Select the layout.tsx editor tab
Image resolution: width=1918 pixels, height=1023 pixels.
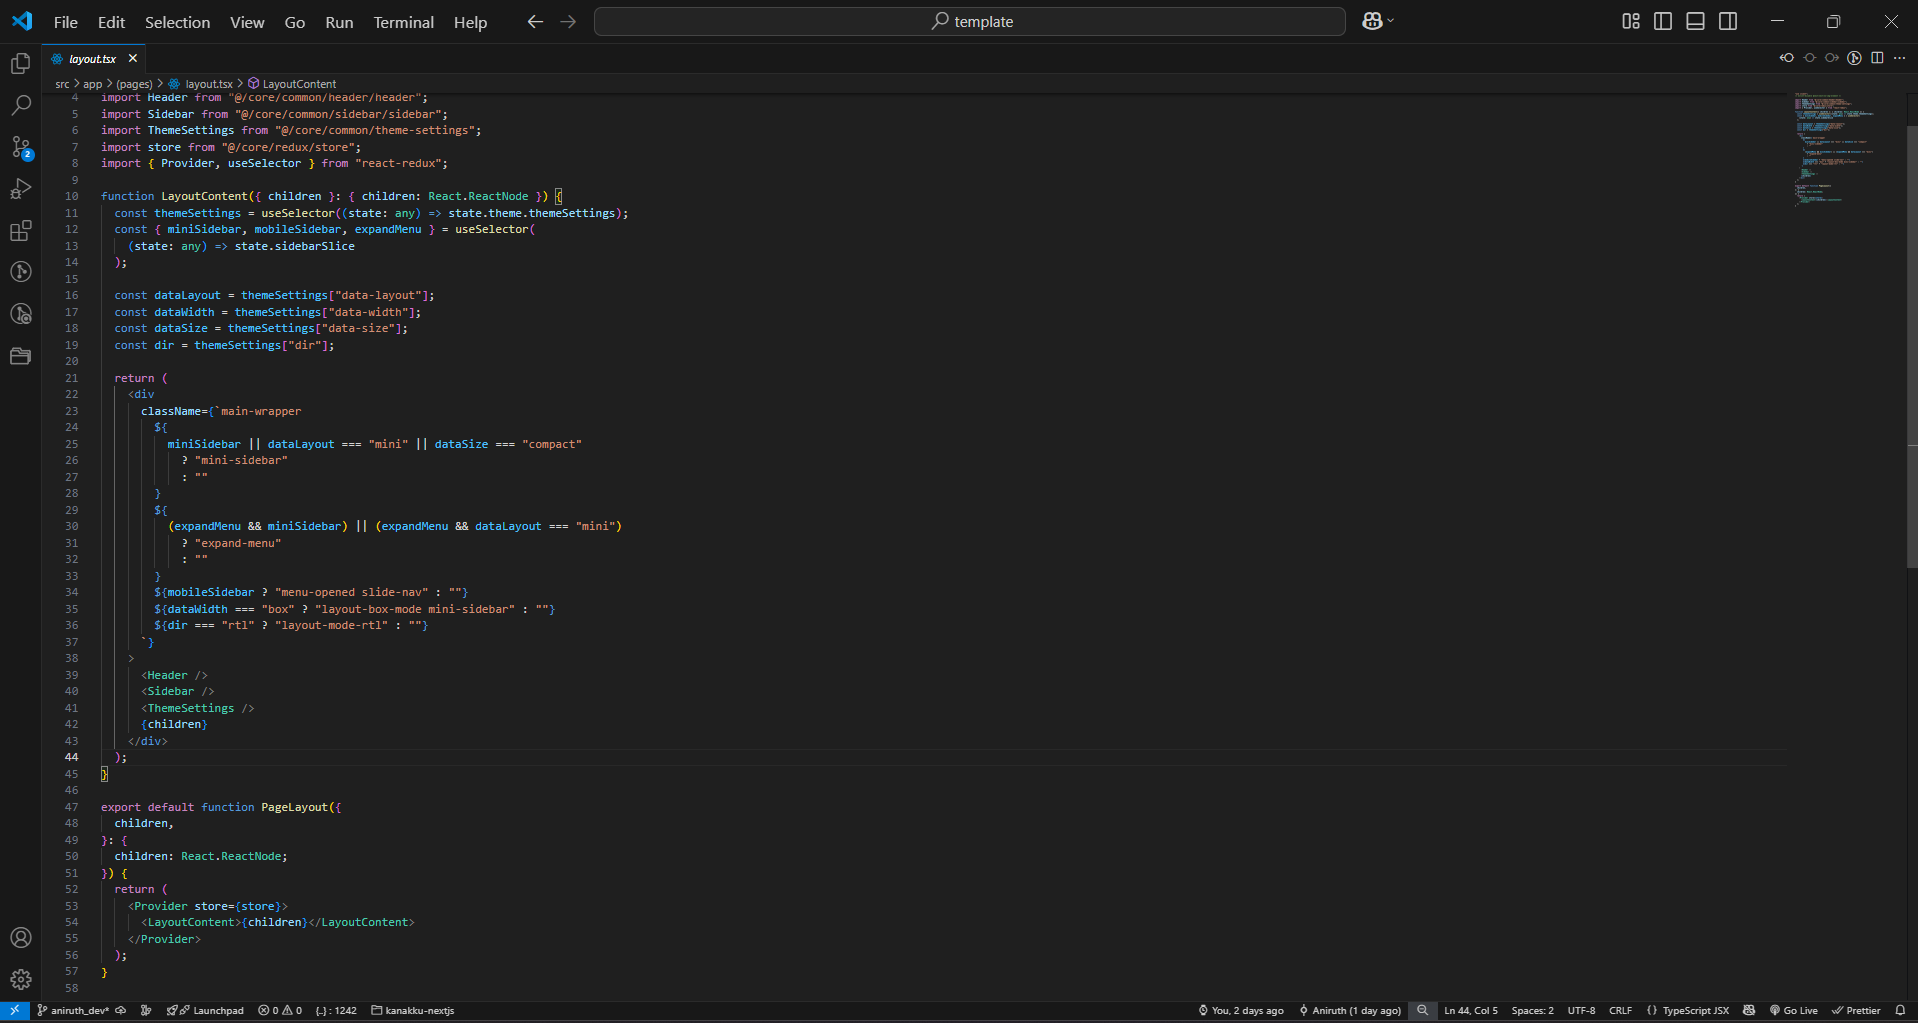coord(92,59)
